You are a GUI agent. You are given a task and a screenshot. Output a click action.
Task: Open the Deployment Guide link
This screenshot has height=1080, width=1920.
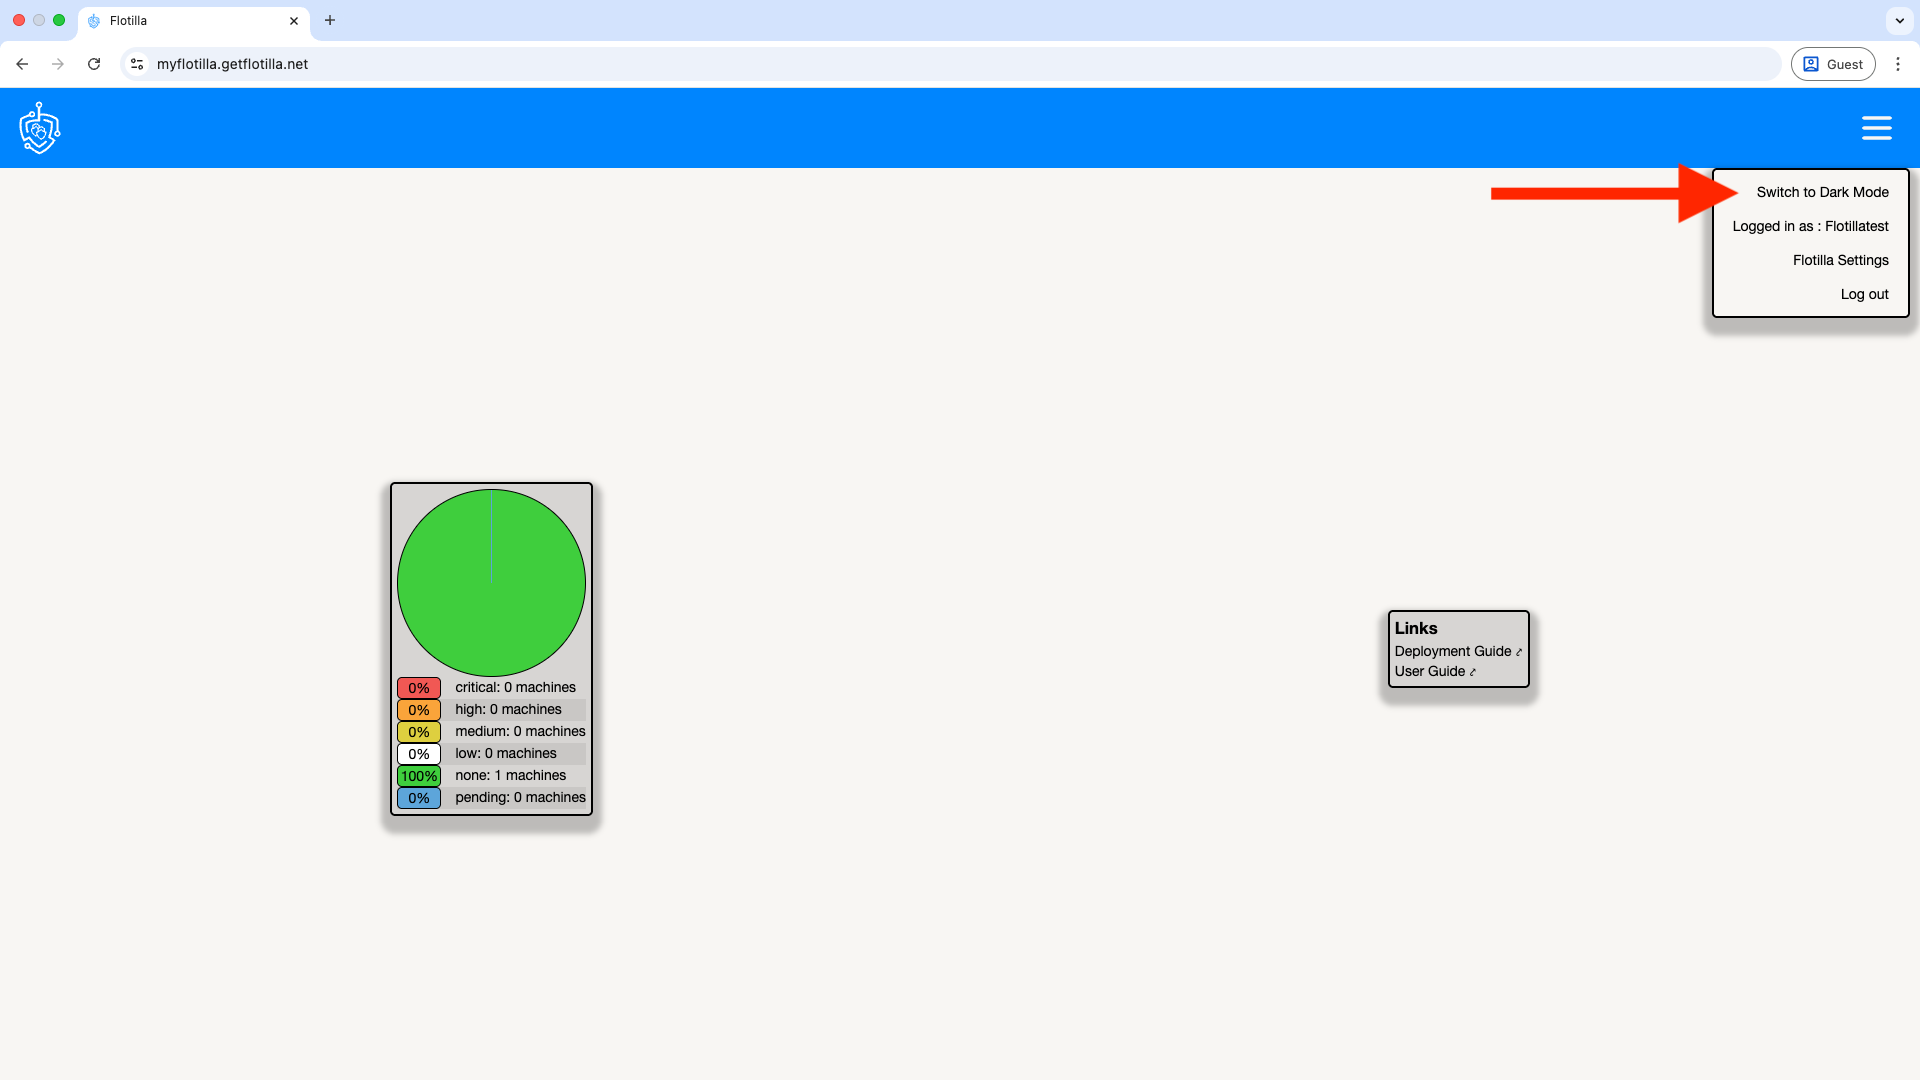(1453, 651)
